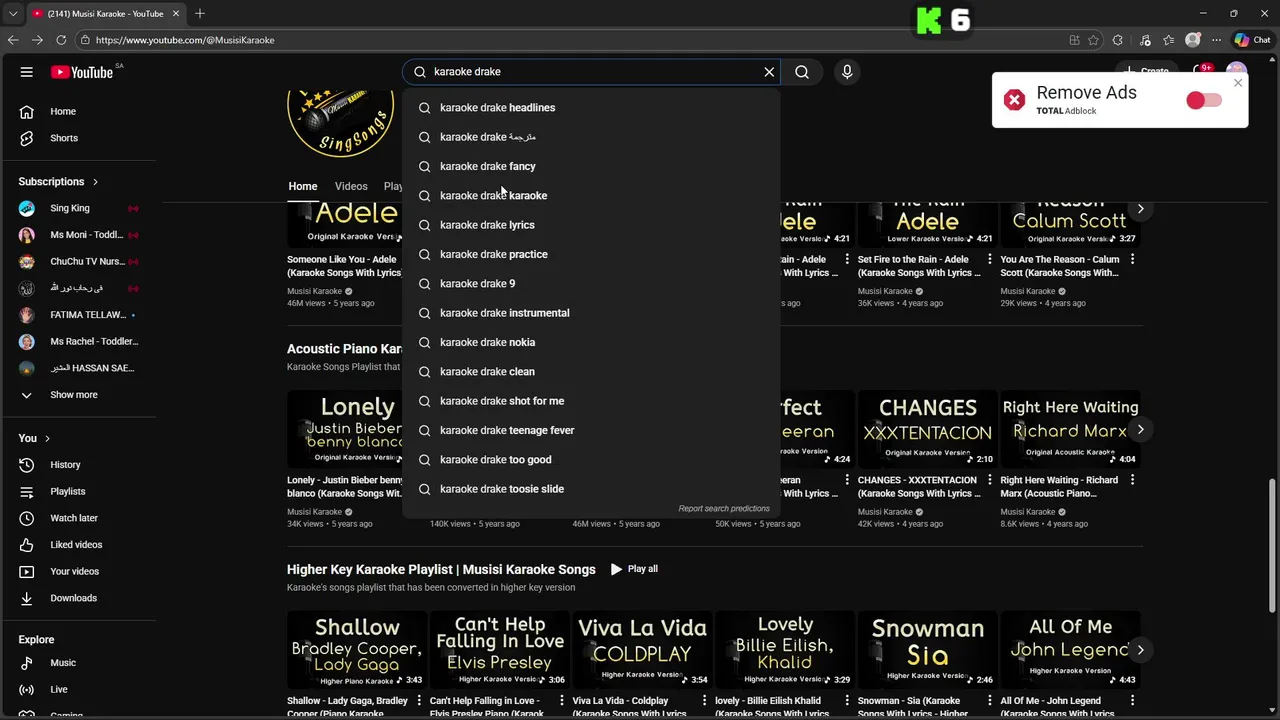Choose suggestion karaoke drake fancy
The width and height of the screenshot is (1280, 720).
pos(591,166)
